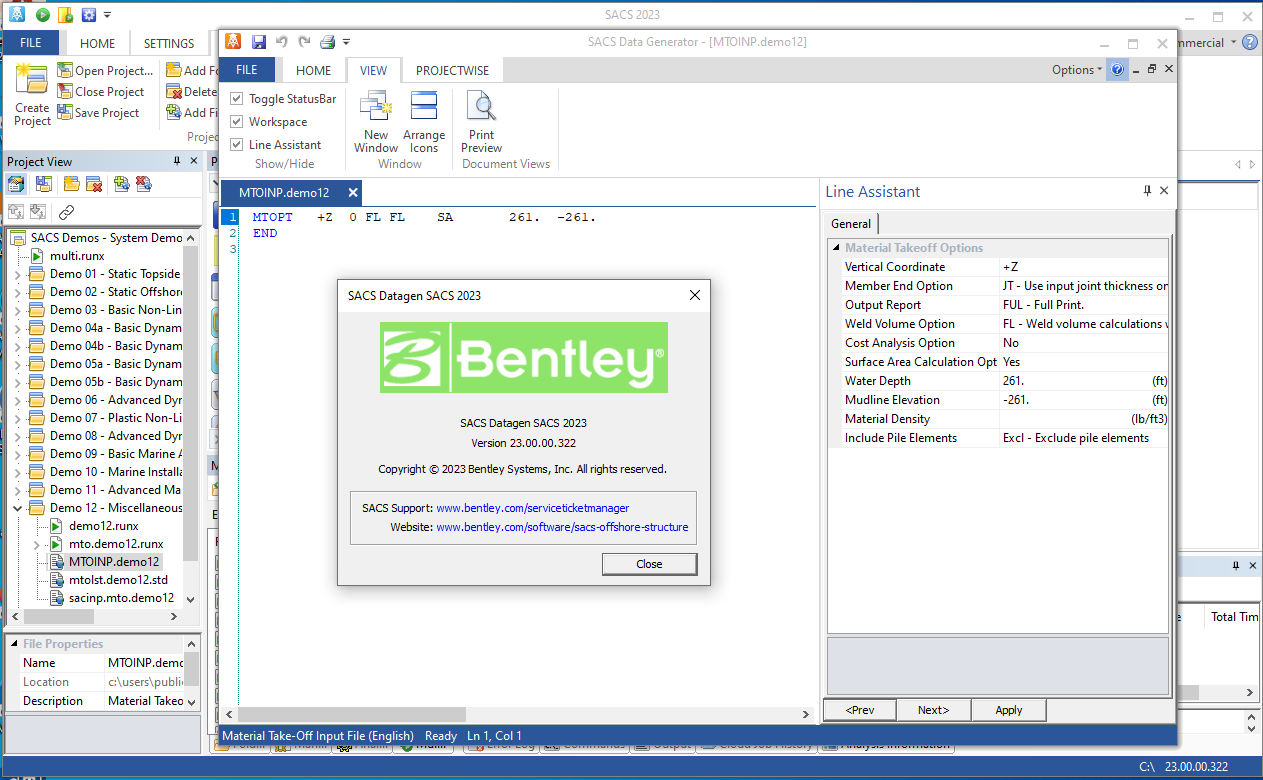
Task: Uncheck Toggle StatusBar checkbox
Action: tap(237, 98)
